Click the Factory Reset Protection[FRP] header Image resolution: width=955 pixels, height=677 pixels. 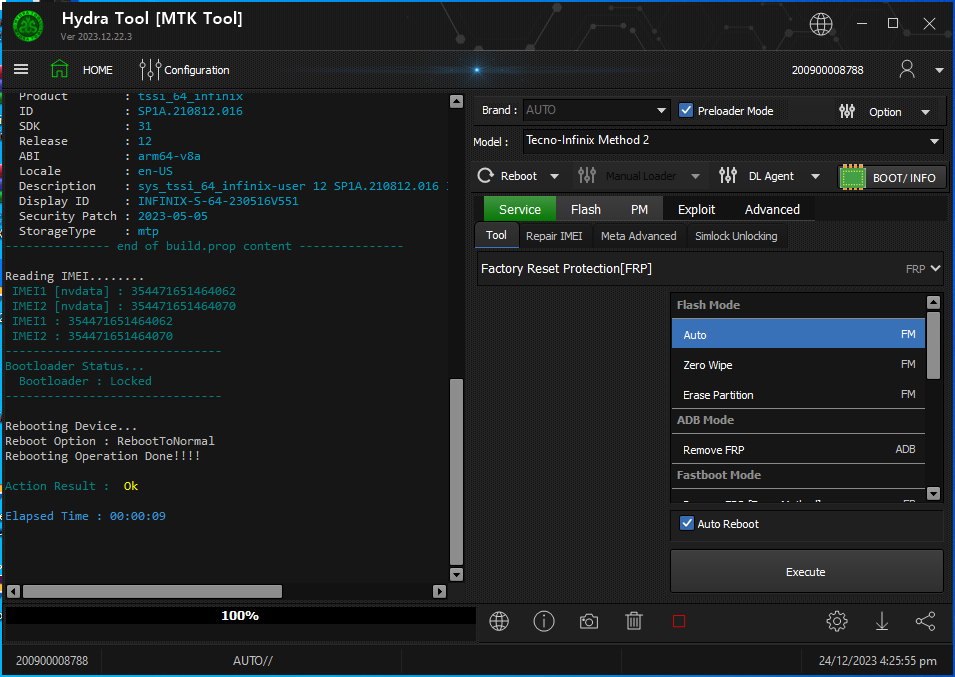711,268
